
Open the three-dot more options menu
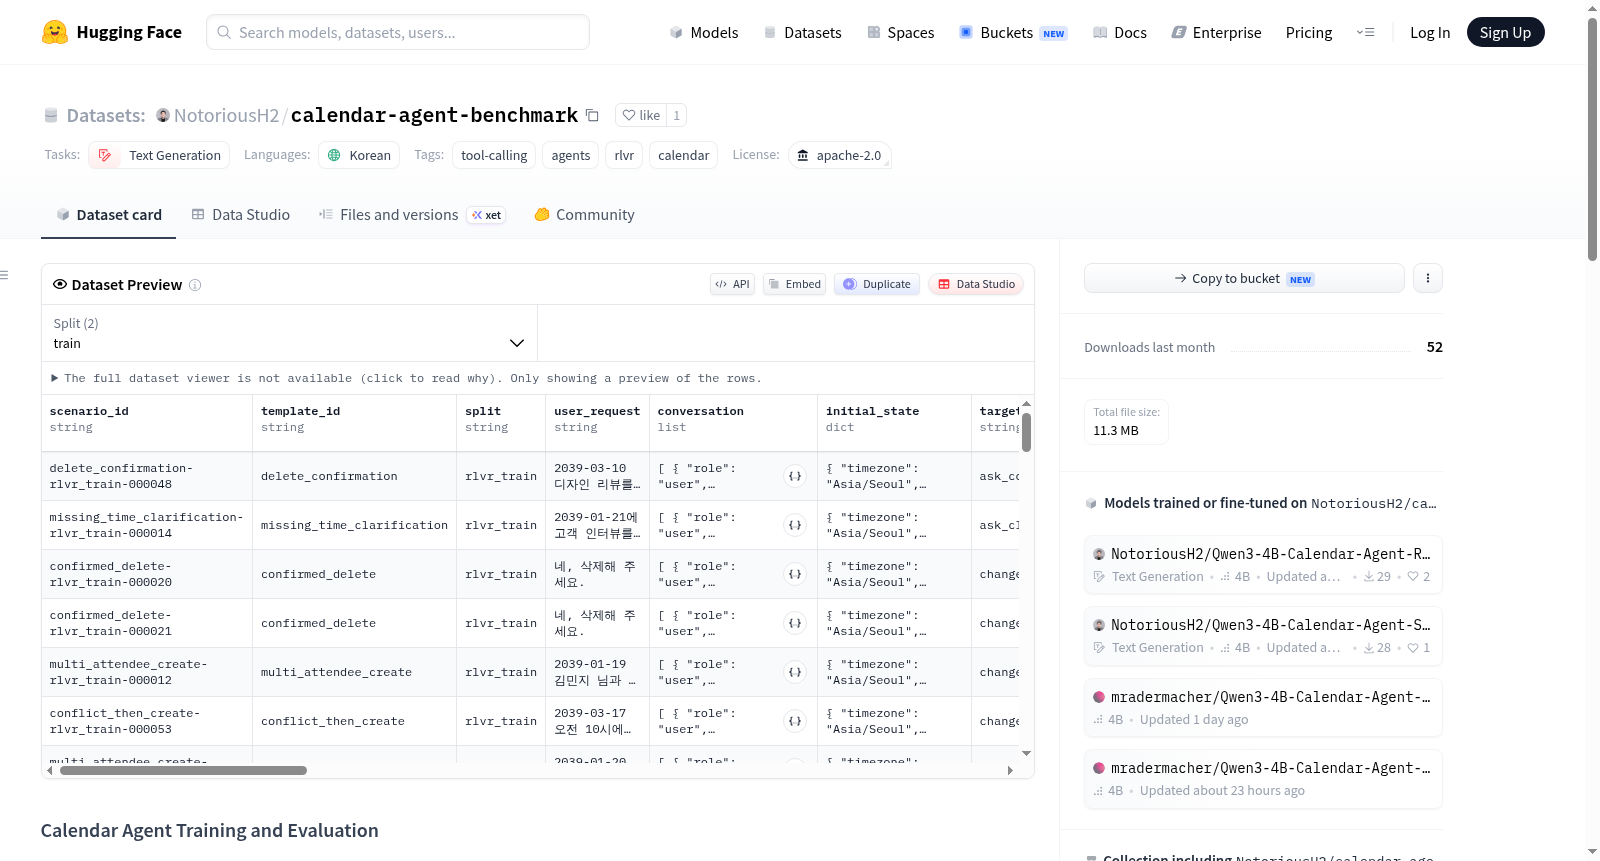(1428, 278)
